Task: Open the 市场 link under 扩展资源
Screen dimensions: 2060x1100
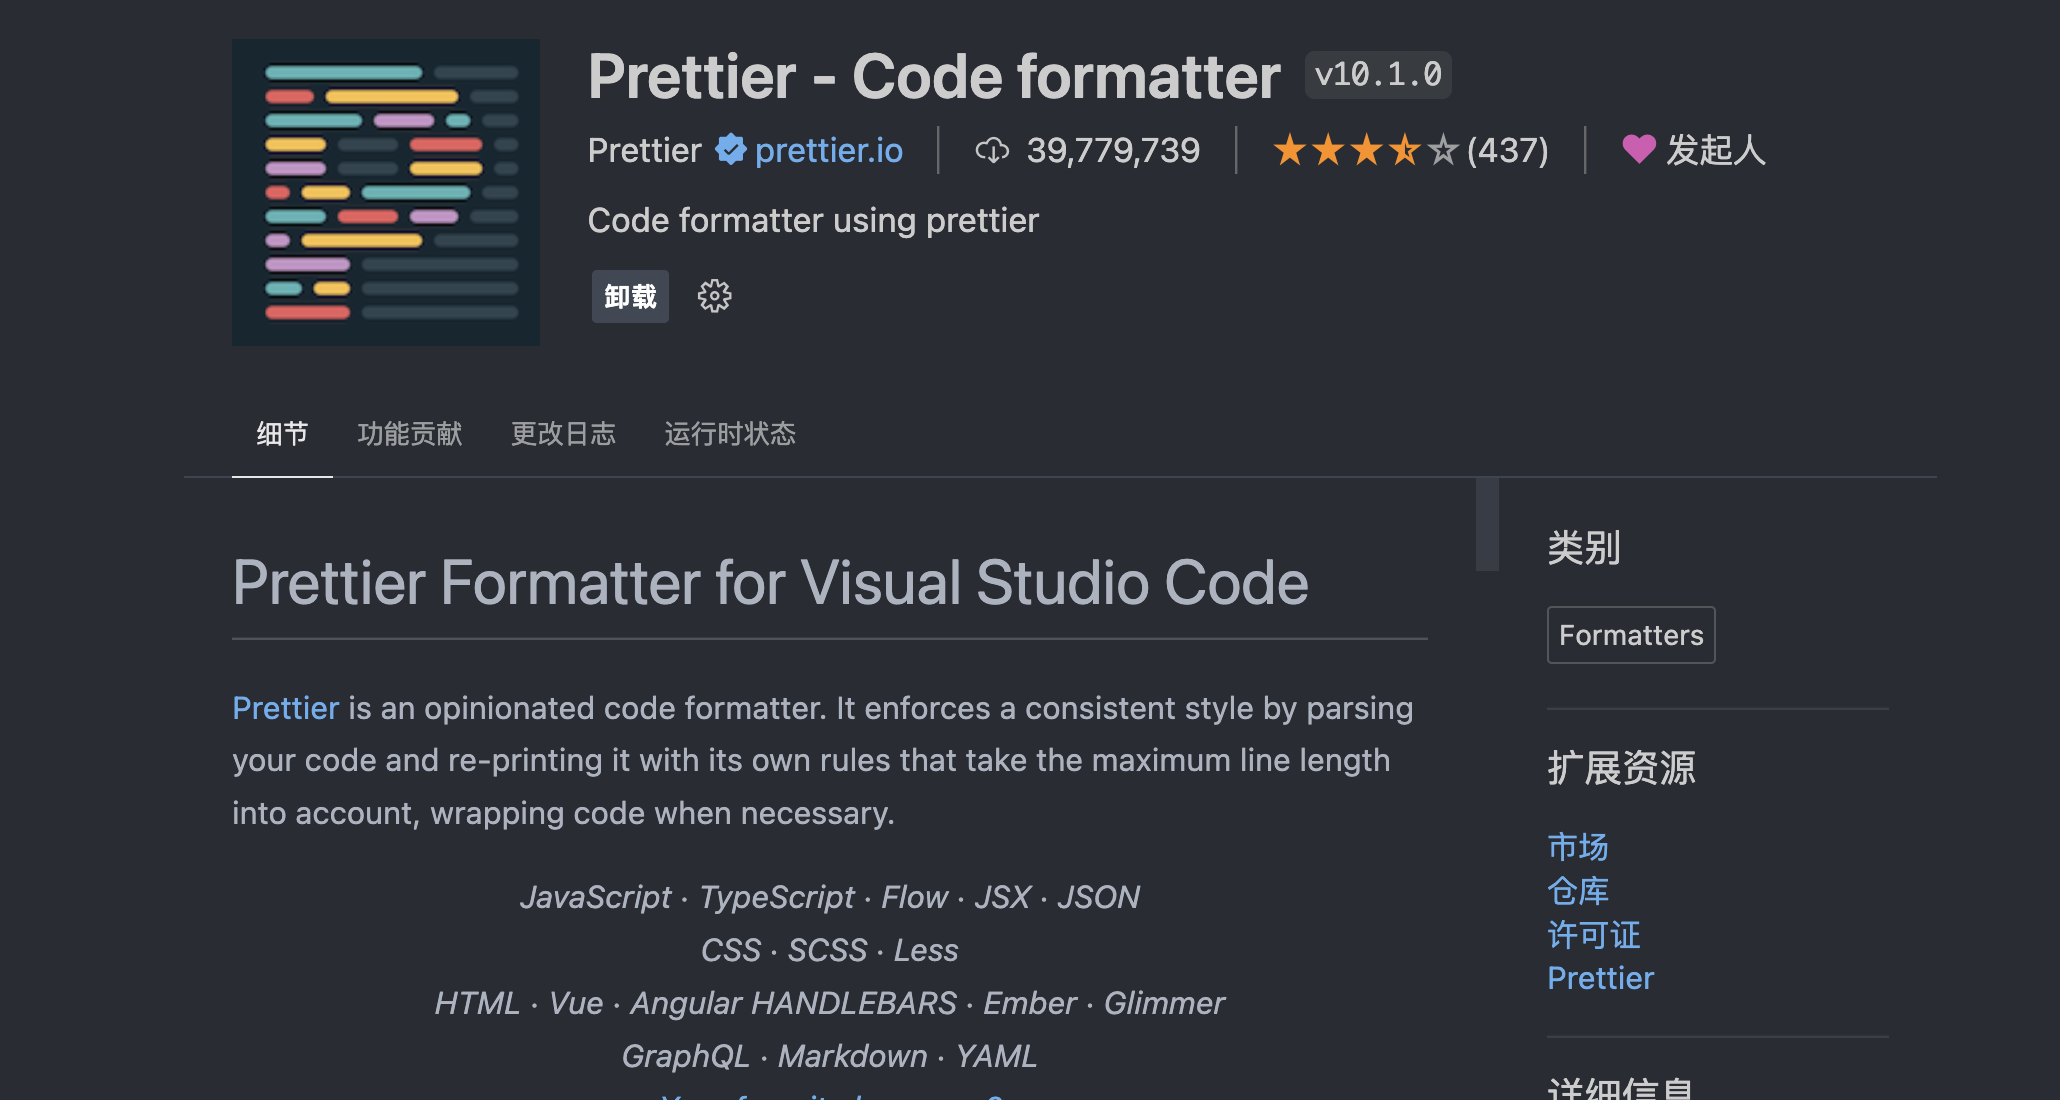Action: tap(1576, 846)
